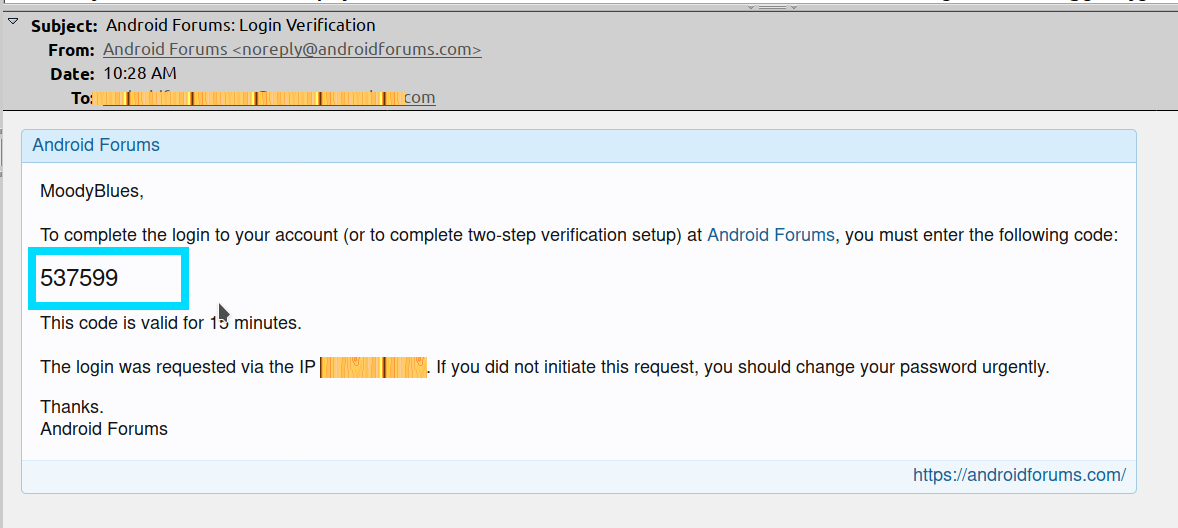Click the subject text Android Forums: Login Verification
Image resolution: width=1178 pixels, height=528 pixels.
(x=241, y=26)
